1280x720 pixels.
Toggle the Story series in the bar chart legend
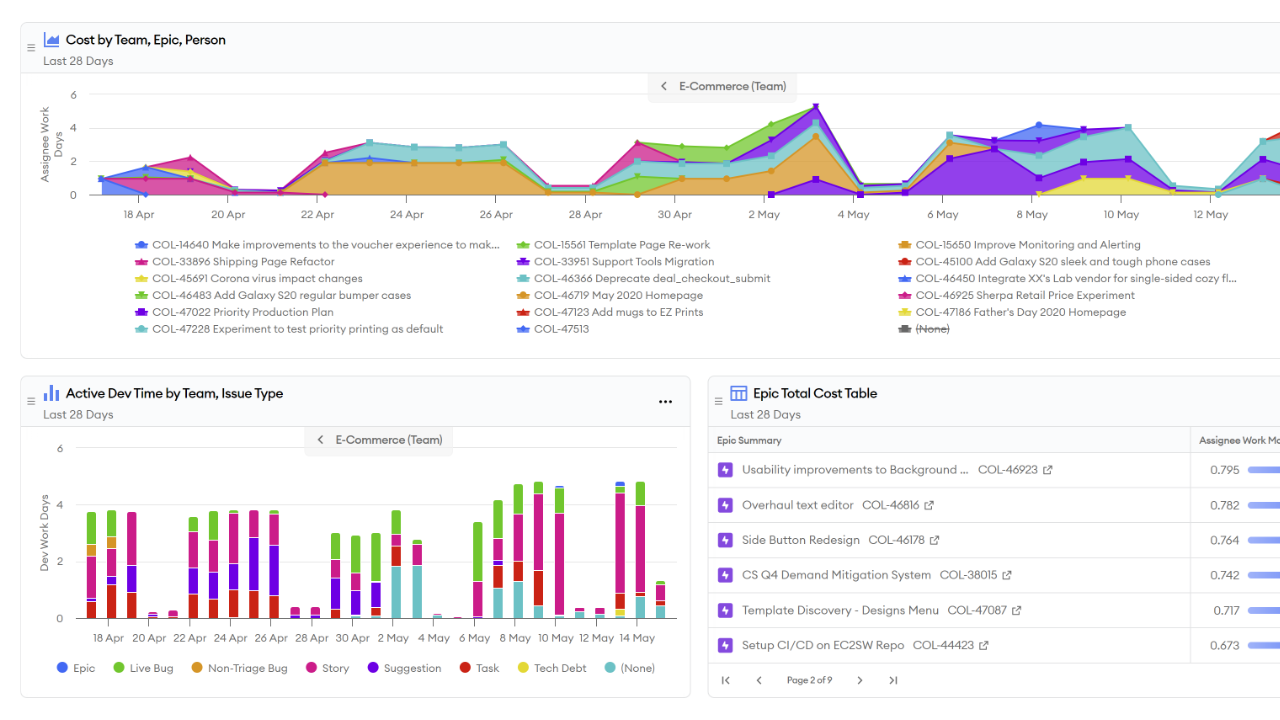point(327,668)
